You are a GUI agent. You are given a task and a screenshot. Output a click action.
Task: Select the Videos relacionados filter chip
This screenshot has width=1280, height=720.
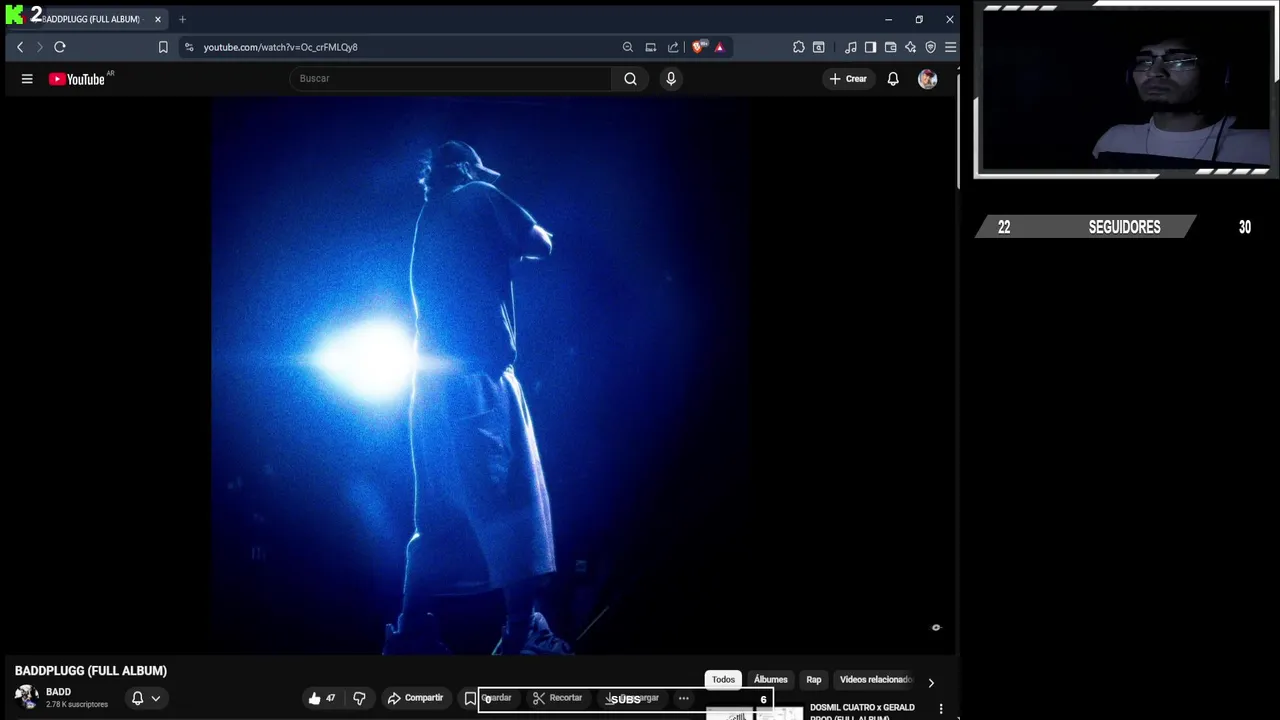(x=876, y=680)
